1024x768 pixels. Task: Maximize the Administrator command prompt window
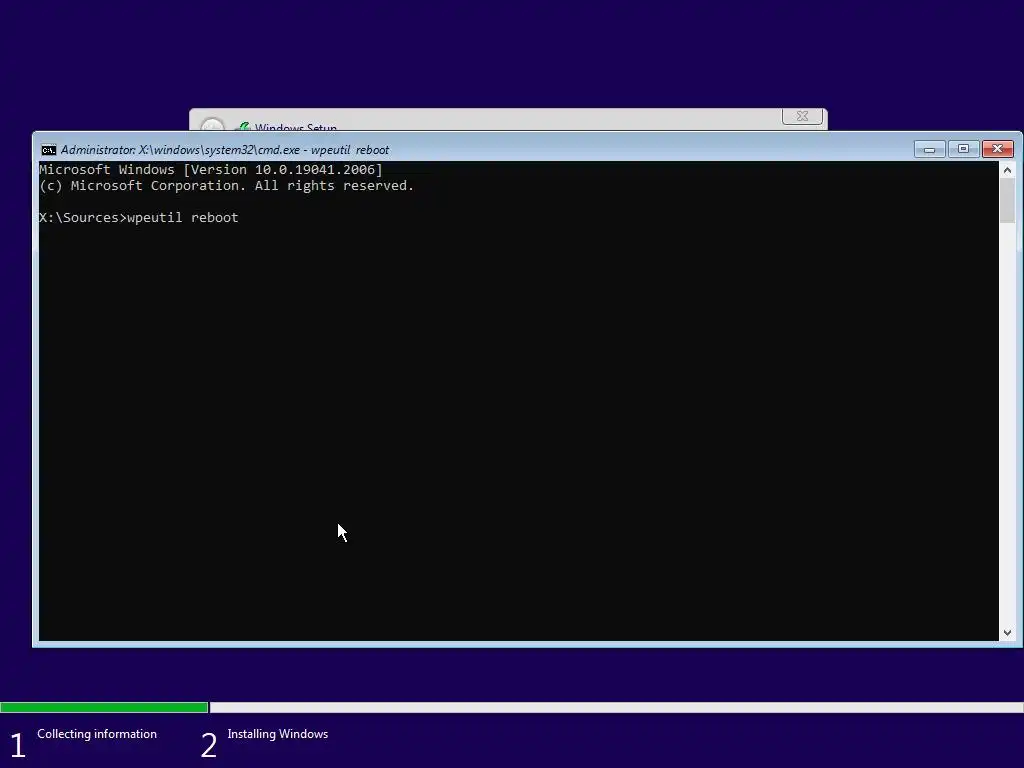(963, 150)
